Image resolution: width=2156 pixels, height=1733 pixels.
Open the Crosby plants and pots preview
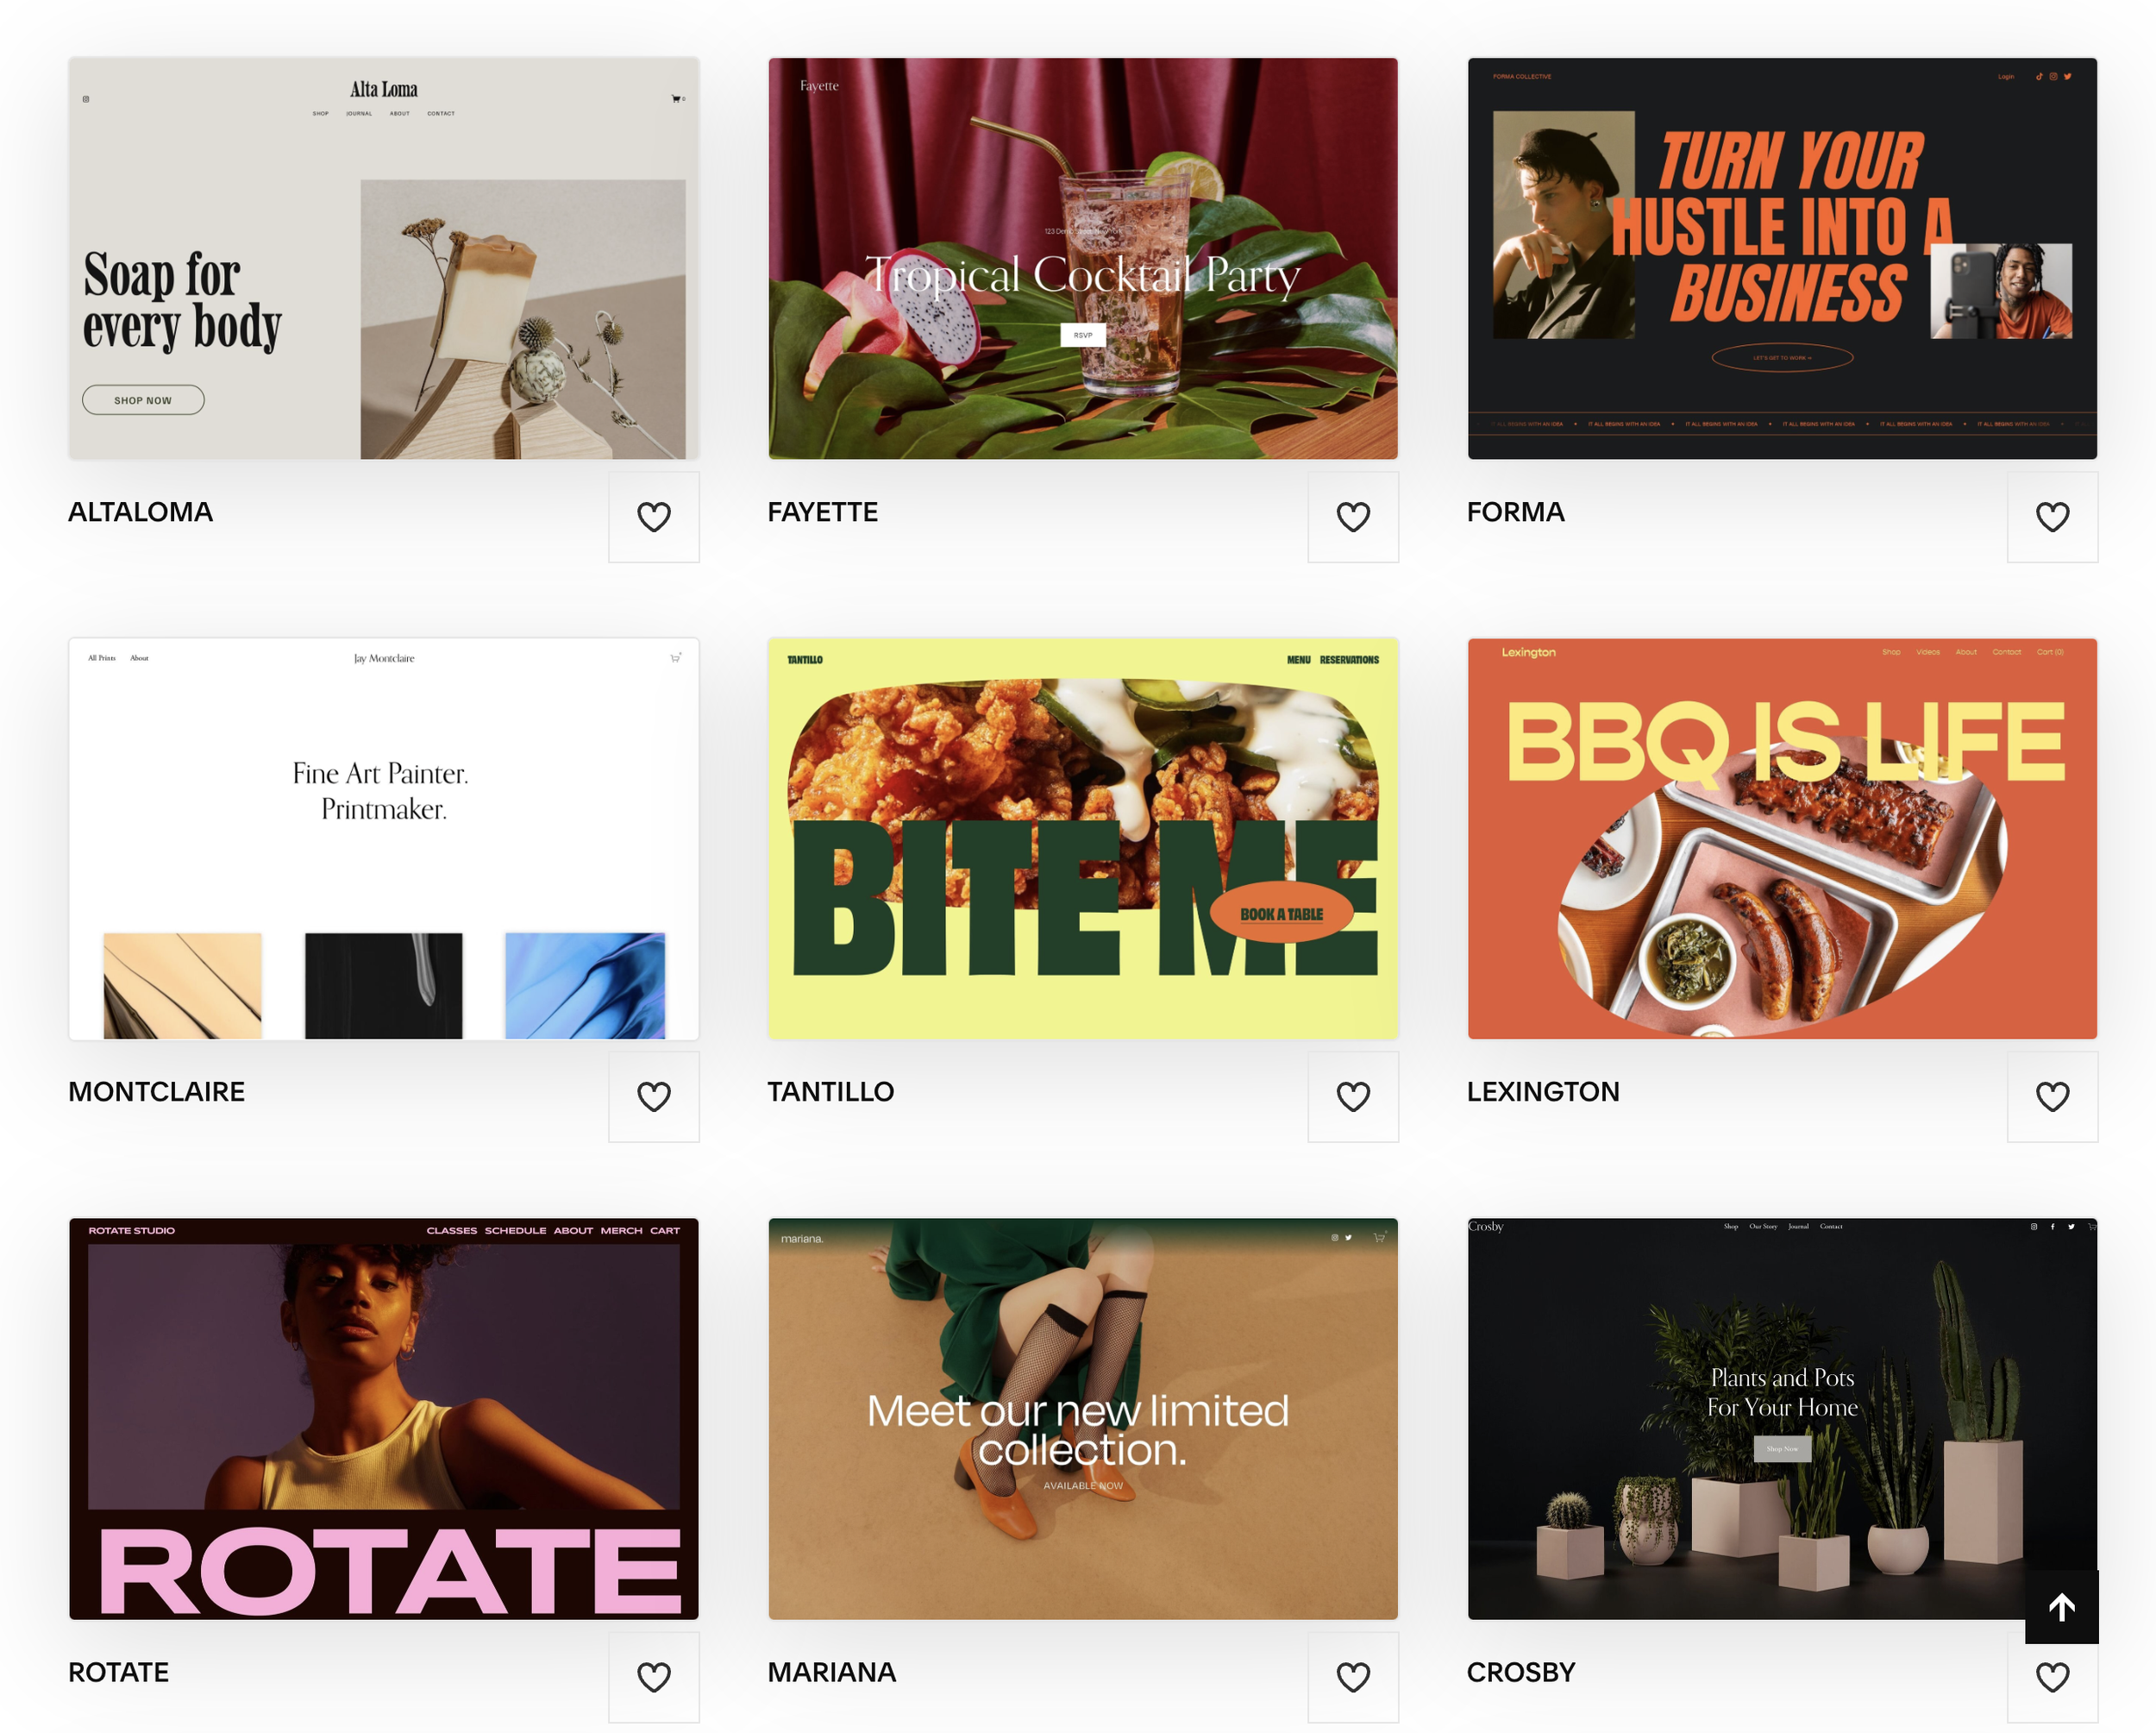(x=1782, y=1419)
